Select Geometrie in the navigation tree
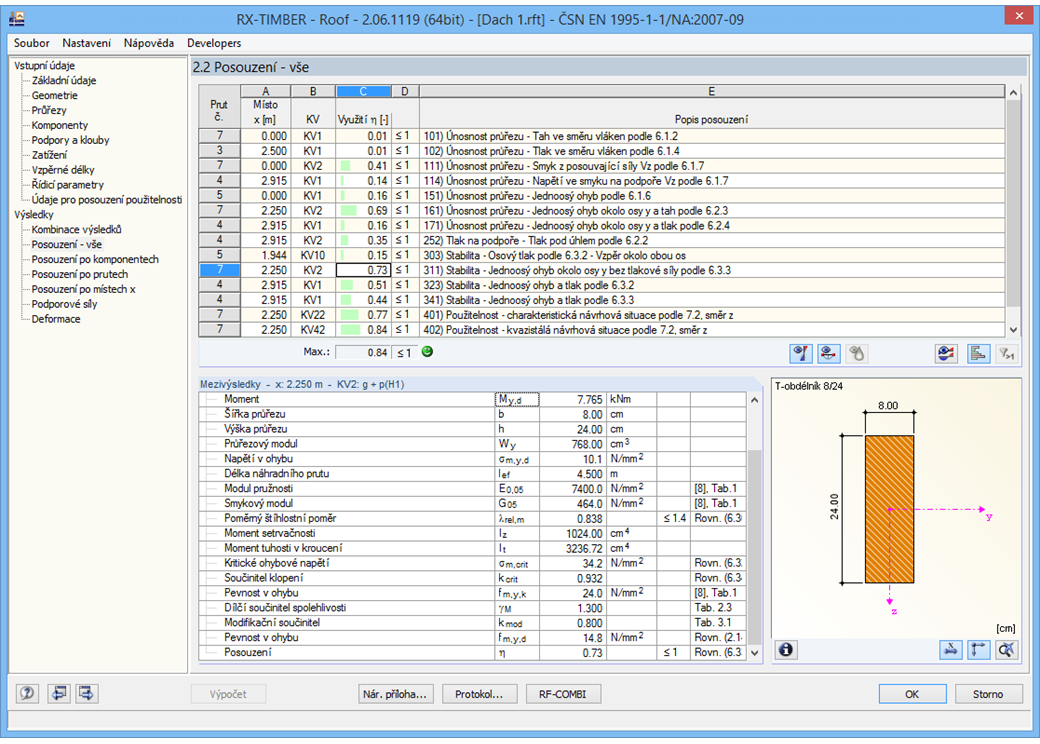Screen dimensions: 1040x744 (x=54, y=95)
